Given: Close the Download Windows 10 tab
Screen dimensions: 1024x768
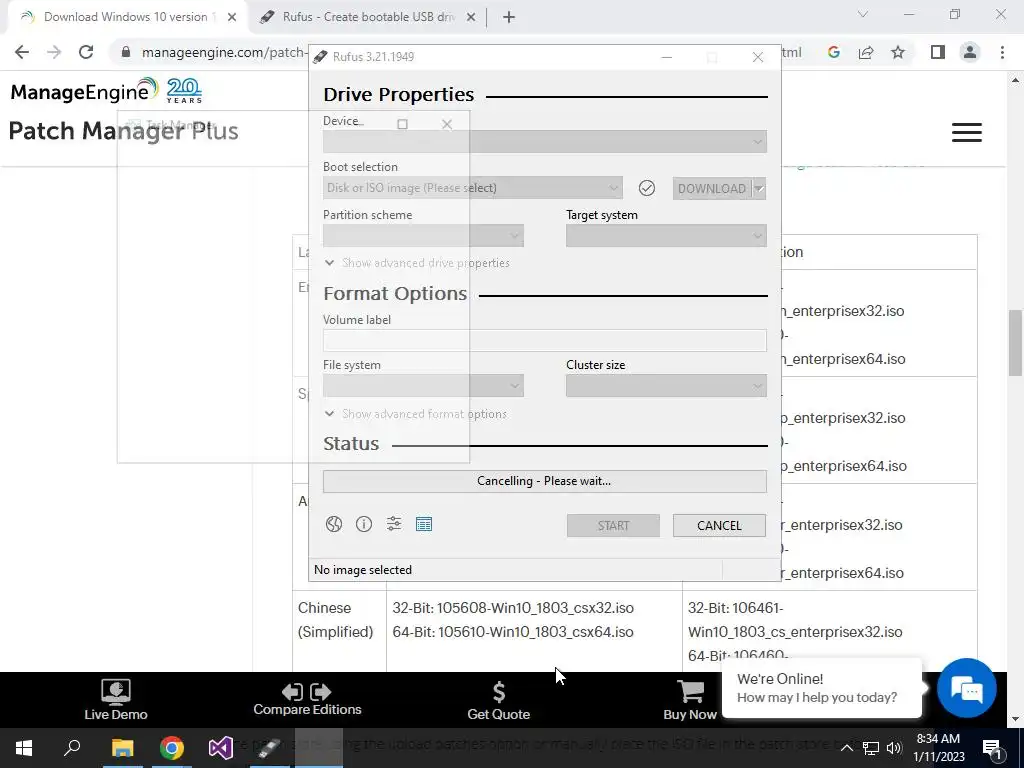Looking at the screenshot, I should (232, 18).
